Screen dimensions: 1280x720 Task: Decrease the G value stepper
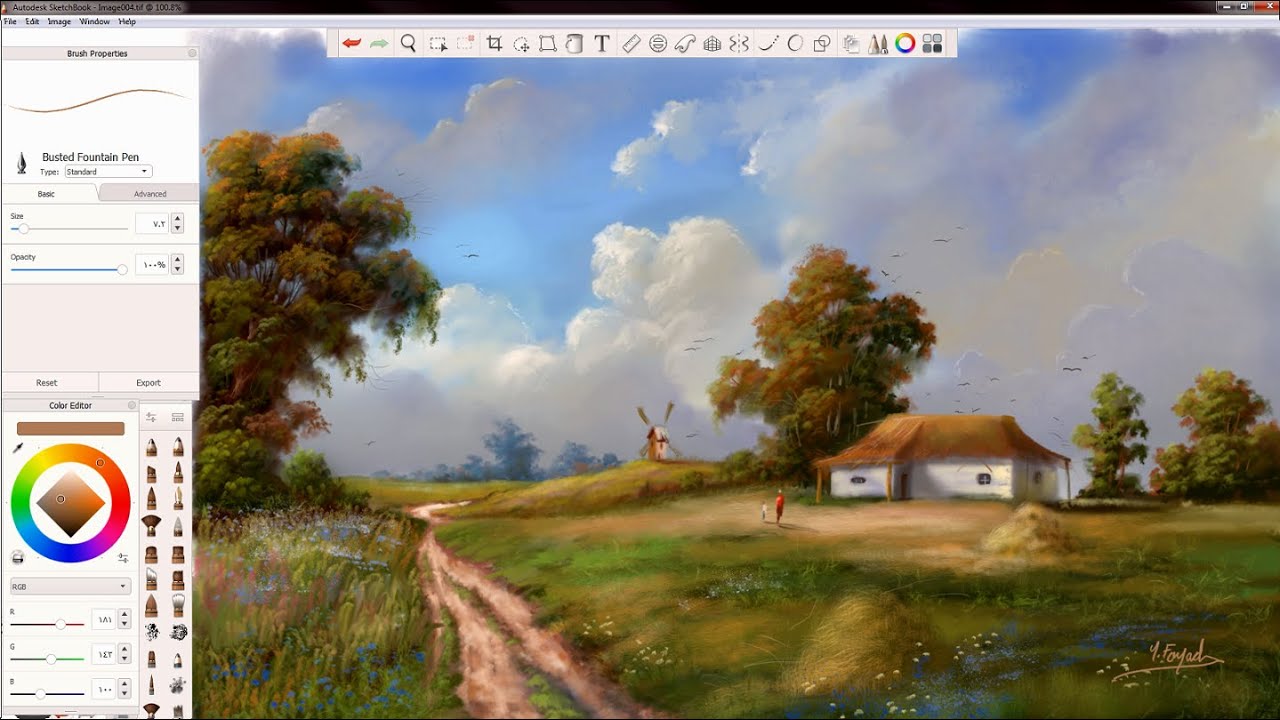[x=125, y=659]
